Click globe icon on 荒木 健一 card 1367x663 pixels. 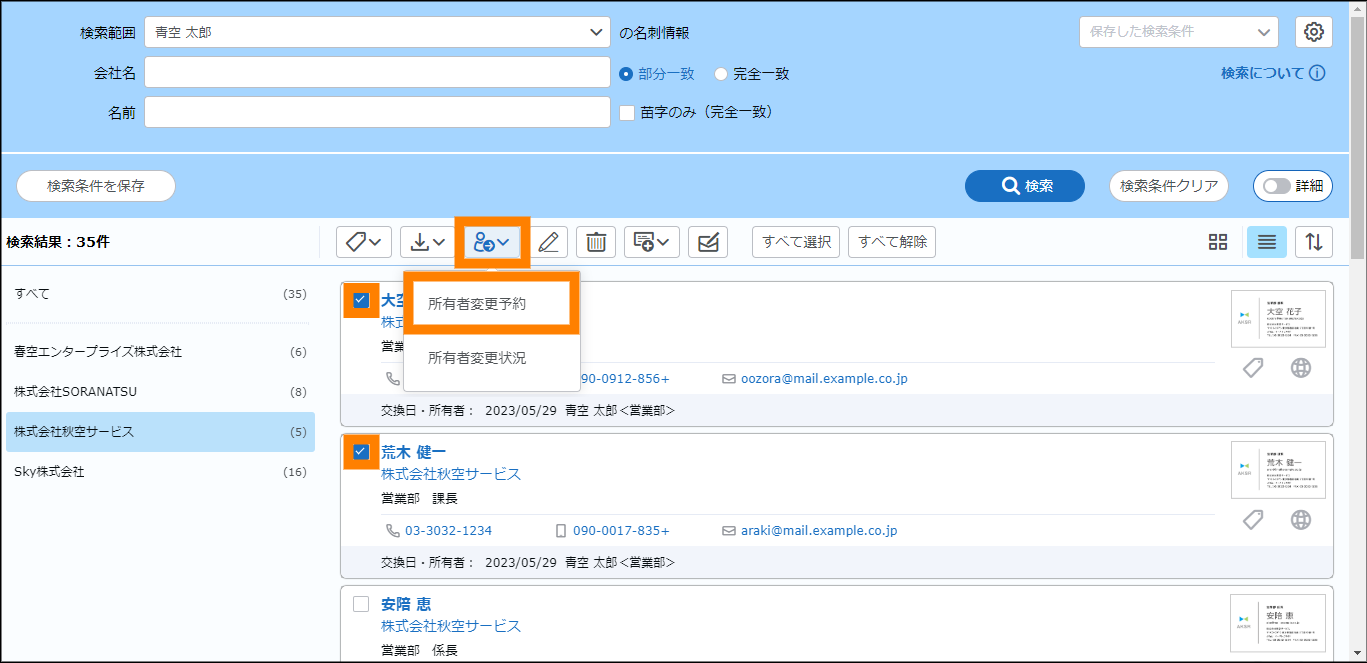pos(1300,520)
